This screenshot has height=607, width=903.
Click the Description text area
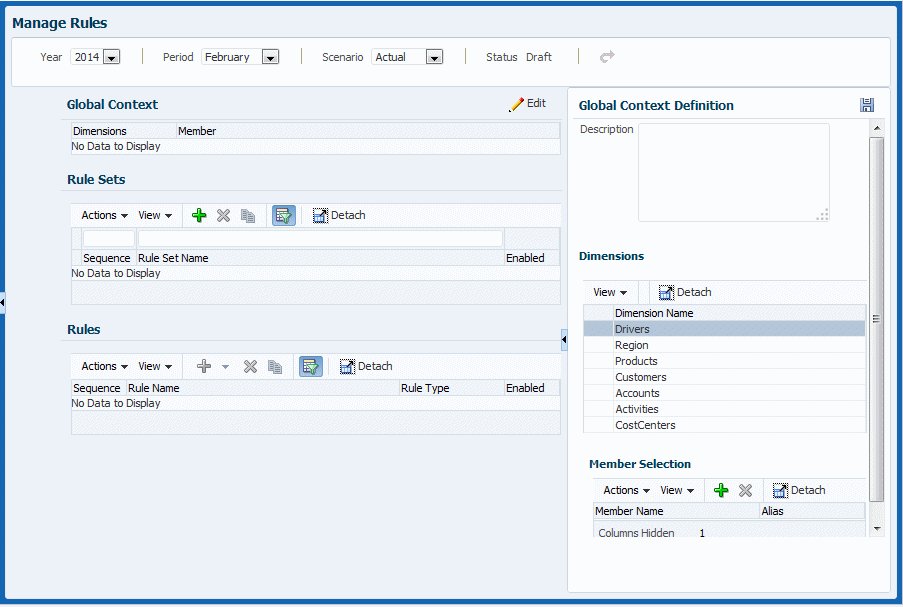click(x=734, y=172)
